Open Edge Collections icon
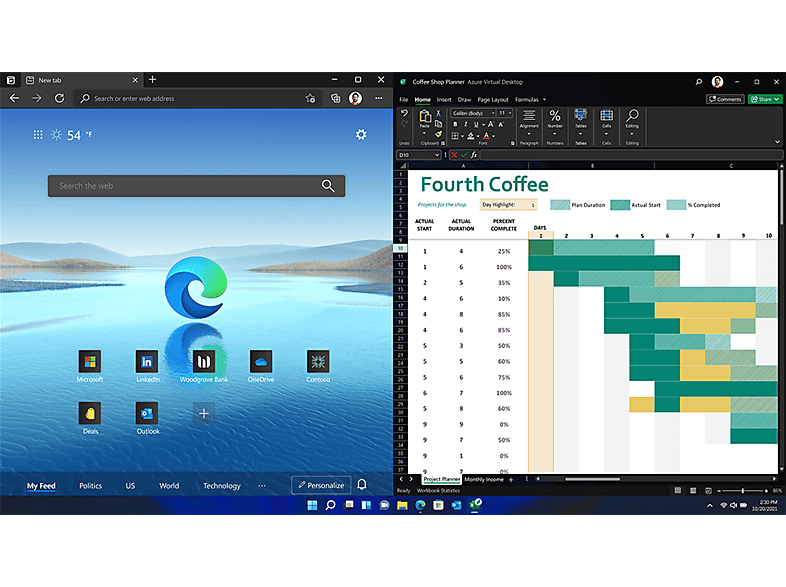The width and height of the screenshot is (786, 587). (335, 98)
